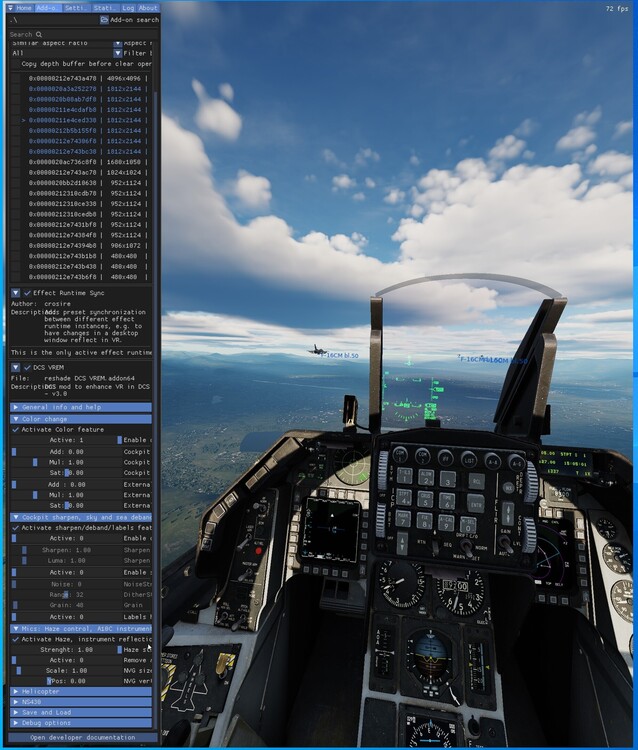638x750 pixels.
Task: Open the Log tab
Action: click(x=128, y=8)
